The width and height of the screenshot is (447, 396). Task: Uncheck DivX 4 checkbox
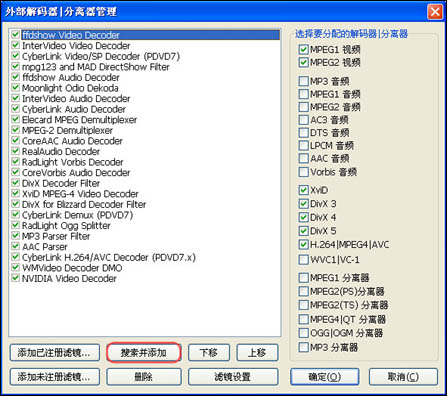pyautogui.click(x=303, y=217)
